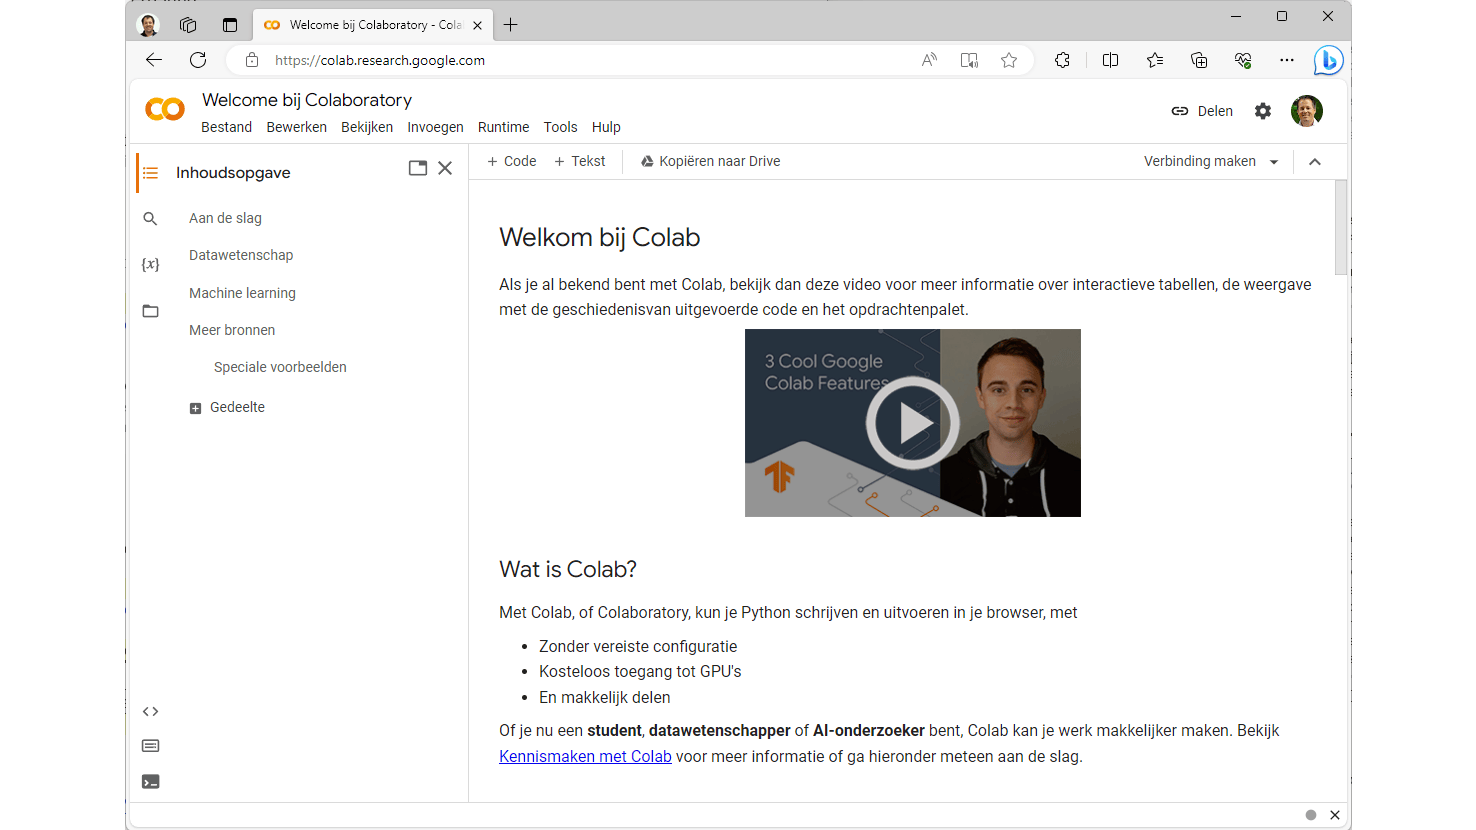Viewport: 1476px width, 830px height.
Task: Open the Edge profile avatar in title bar
Action: [x=148, y=25]
